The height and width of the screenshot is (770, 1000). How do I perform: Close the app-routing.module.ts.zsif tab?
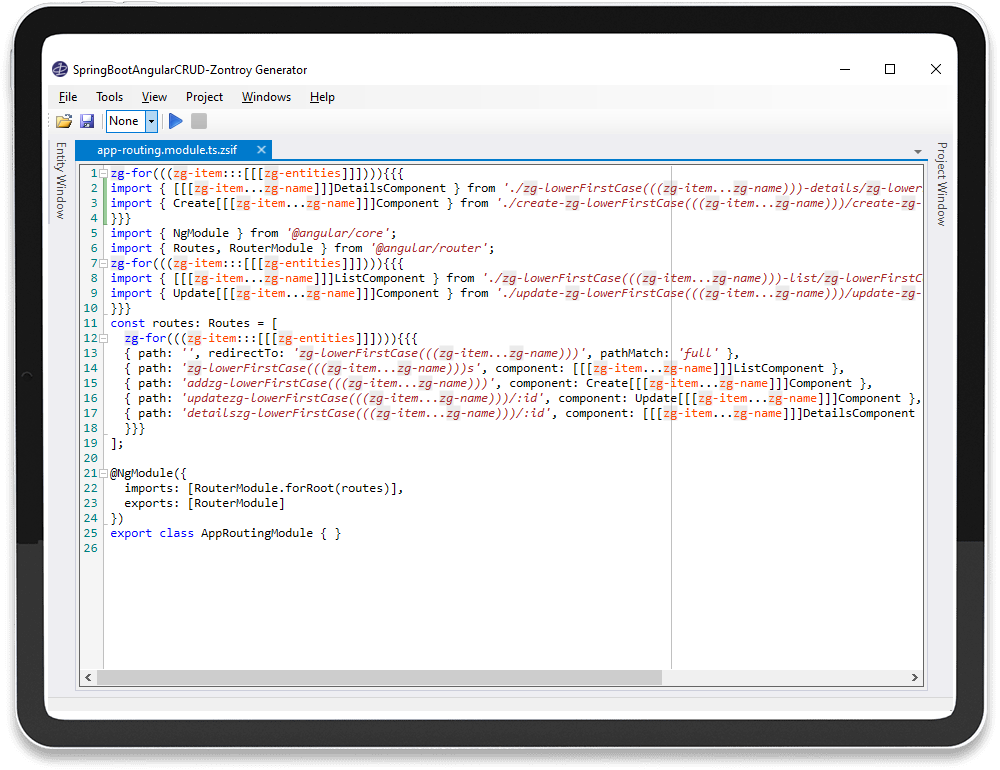pyautogui.click(x=261, y=150)
